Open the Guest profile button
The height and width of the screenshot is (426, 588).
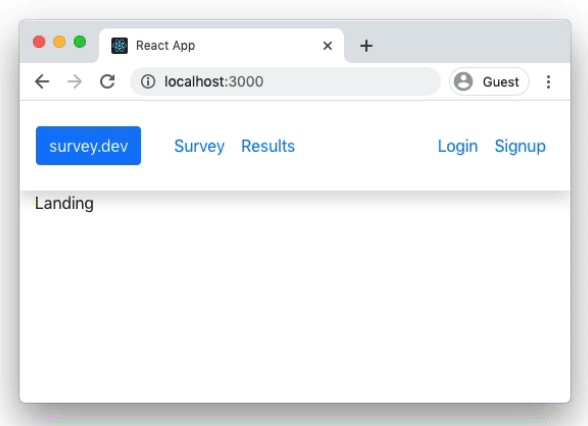pos(489,82)
